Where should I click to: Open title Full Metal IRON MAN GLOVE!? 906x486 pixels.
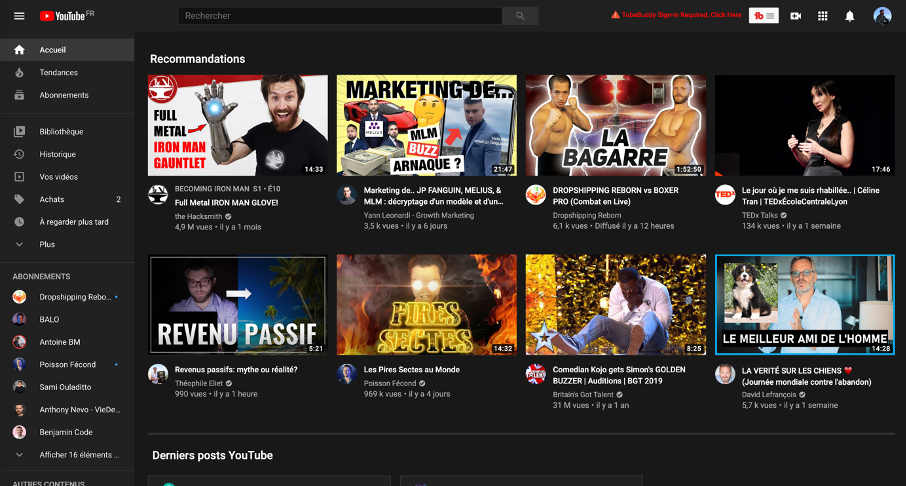point(226,202)
